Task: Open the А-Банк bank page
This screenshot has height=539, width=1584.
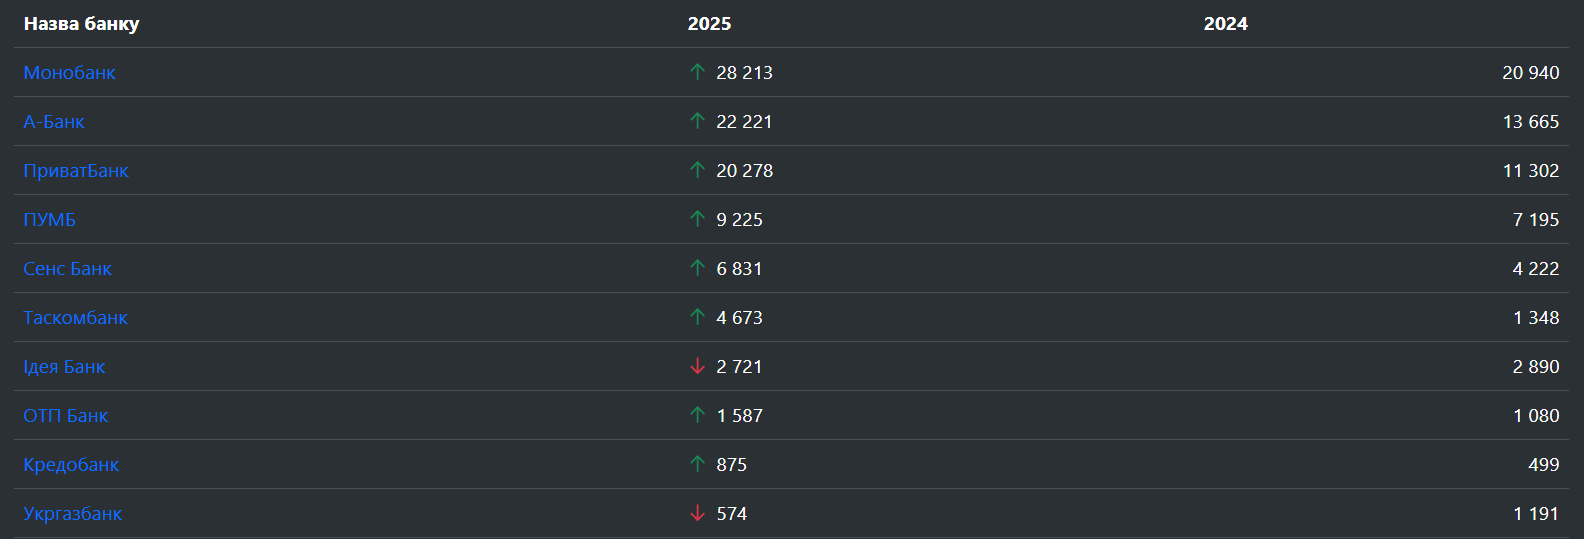Action: coord(54,122)
